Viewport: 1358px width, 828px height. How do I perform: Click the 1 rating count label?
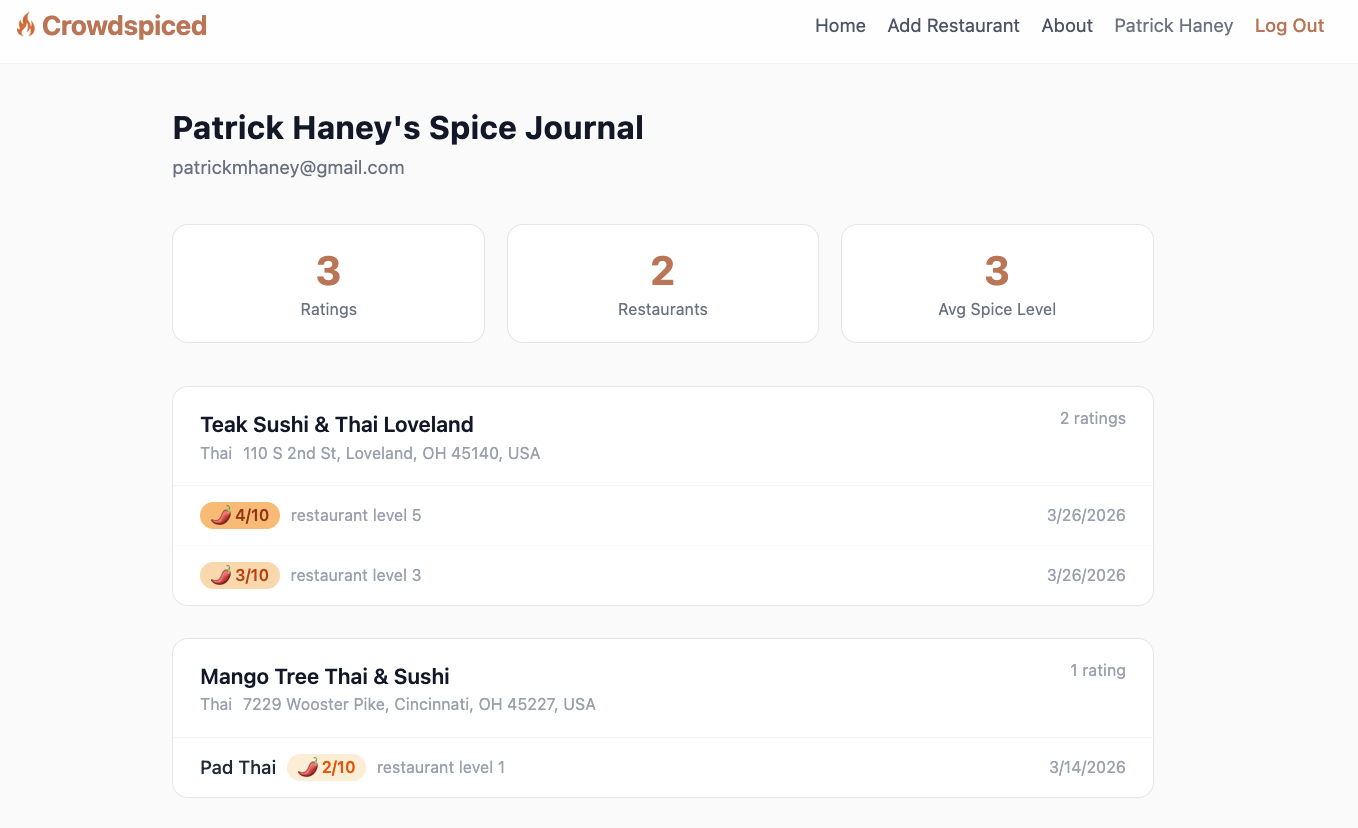click(1098, 670)
